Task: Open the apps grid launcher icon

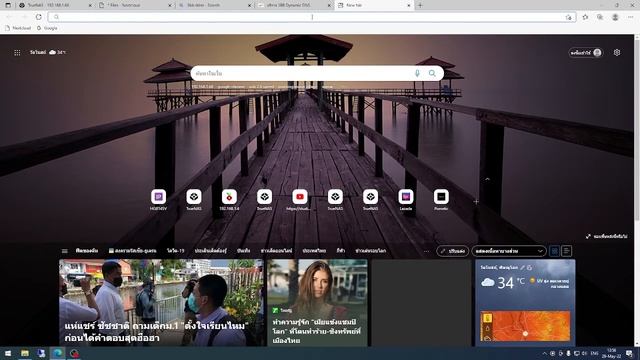Action: (x=17, y=53)
